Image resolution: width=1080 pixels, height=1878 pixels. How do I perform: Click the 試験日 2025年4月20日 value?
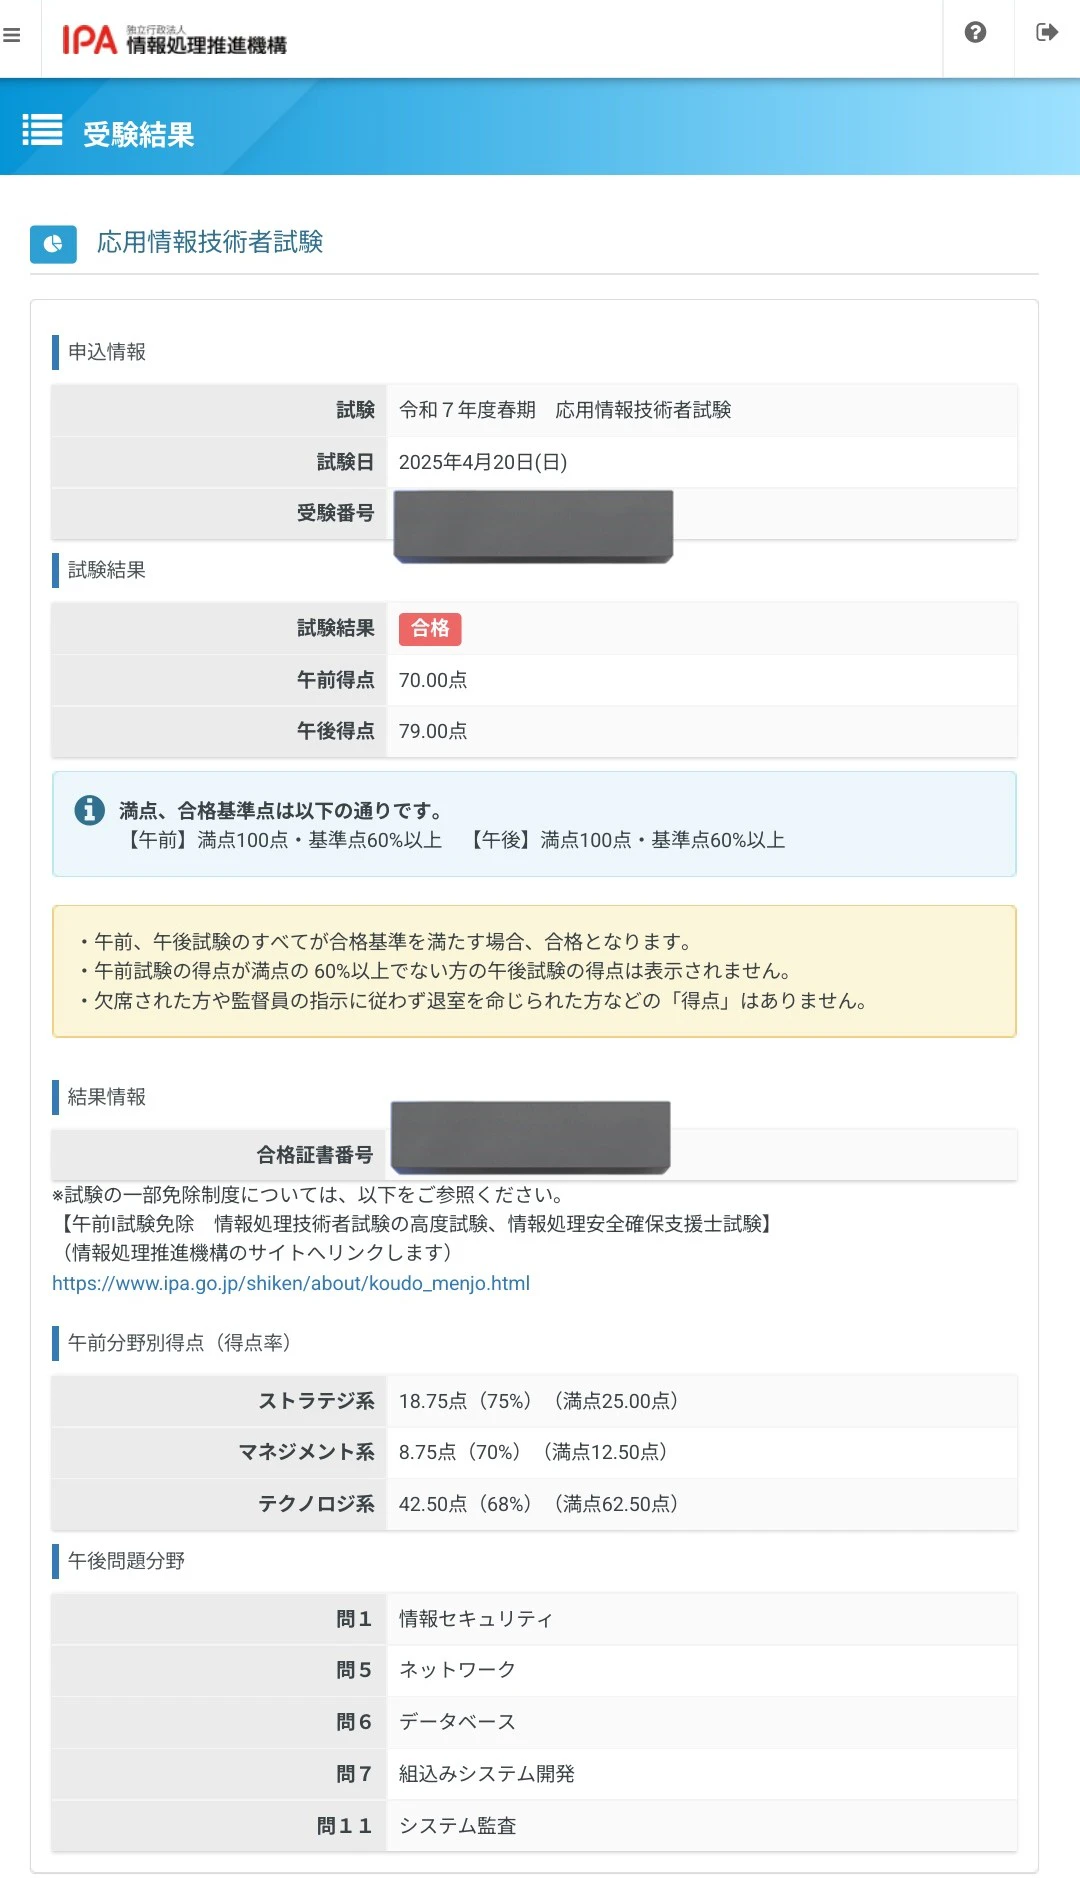point(483,462)
